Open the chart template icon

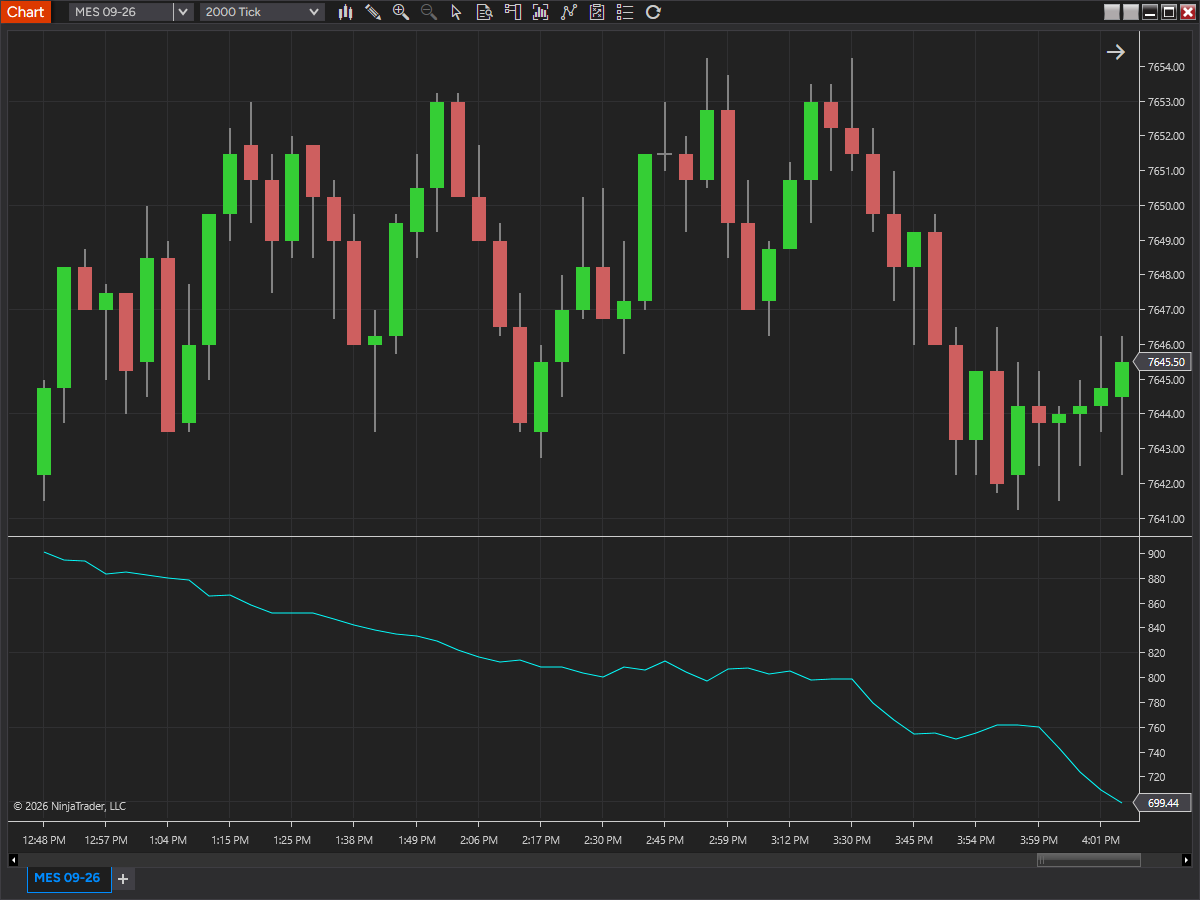(597, 12)
